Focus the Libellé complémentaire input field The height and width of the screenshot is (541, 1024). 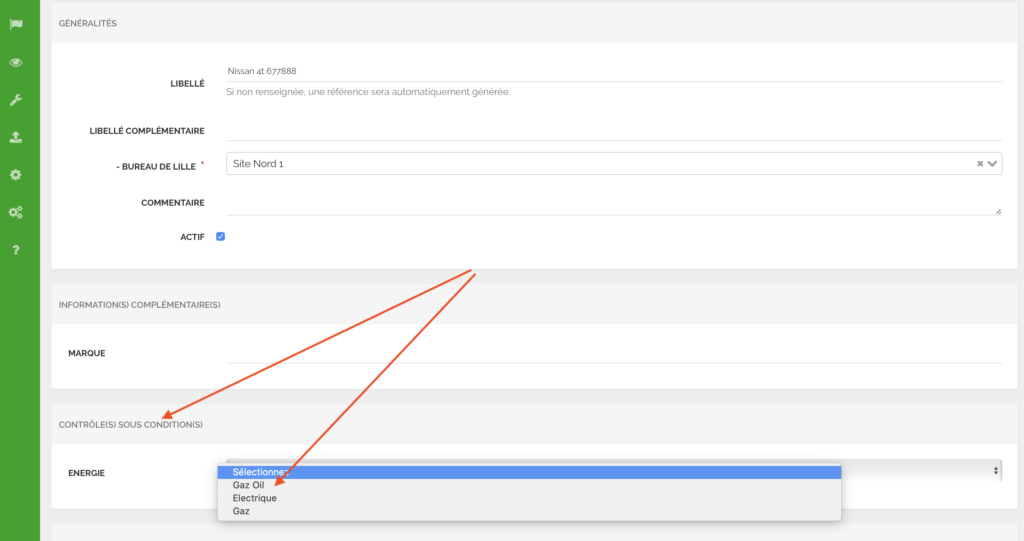(612, 130)
